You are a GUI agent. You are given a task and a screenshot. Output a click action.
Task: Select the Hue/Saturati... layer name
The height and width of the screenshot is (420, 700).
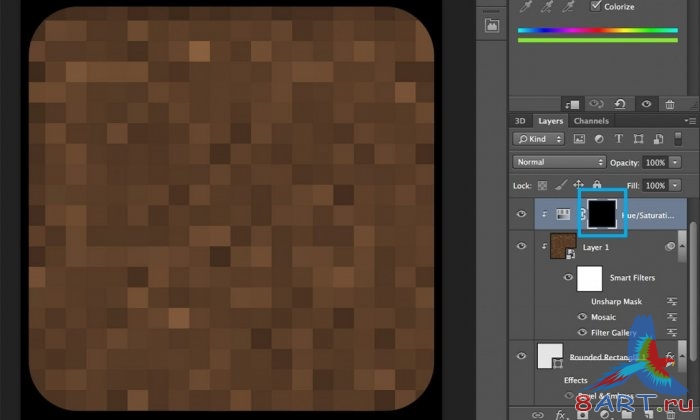click(648, 215)
